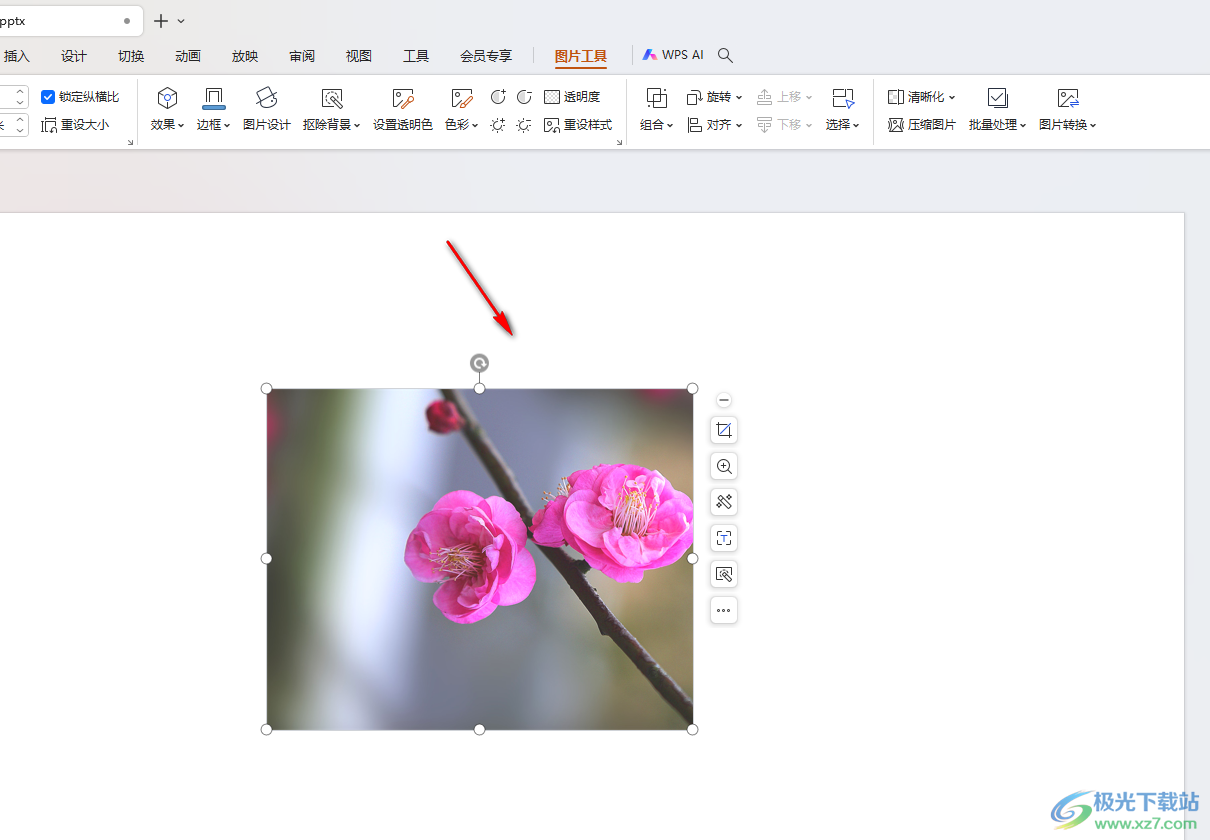The image size is (1210, 840).
Task: Open the 清晰化 sharpen dropdown
Action: point(922,97)
